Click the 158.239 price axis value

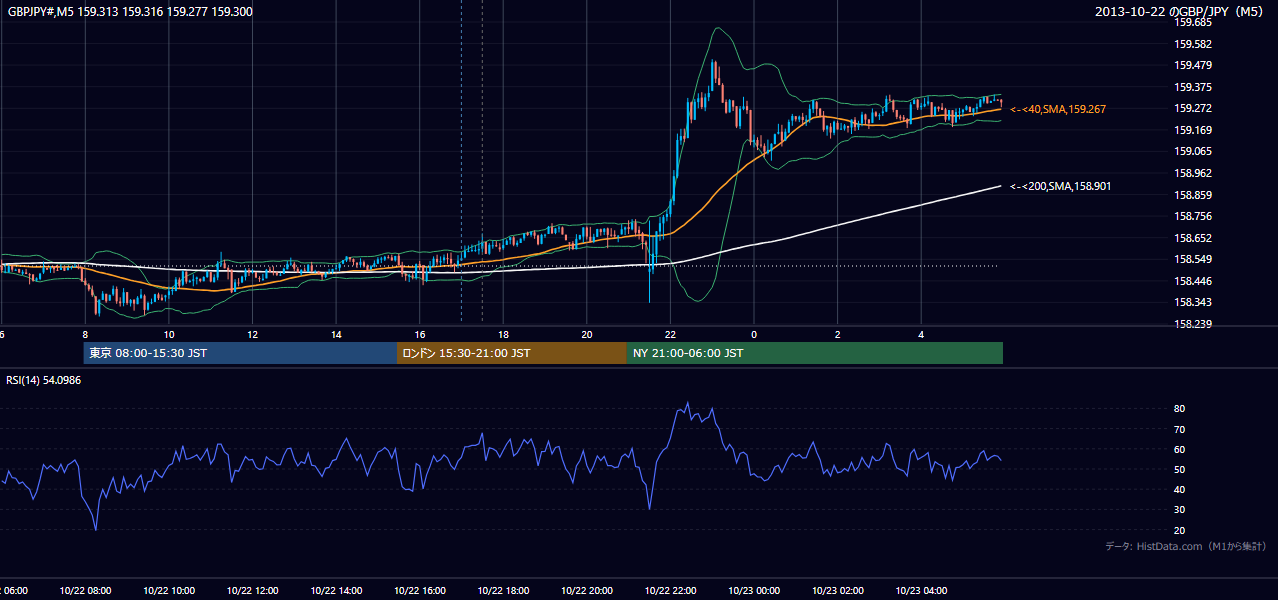click(x=1193, y=324)
